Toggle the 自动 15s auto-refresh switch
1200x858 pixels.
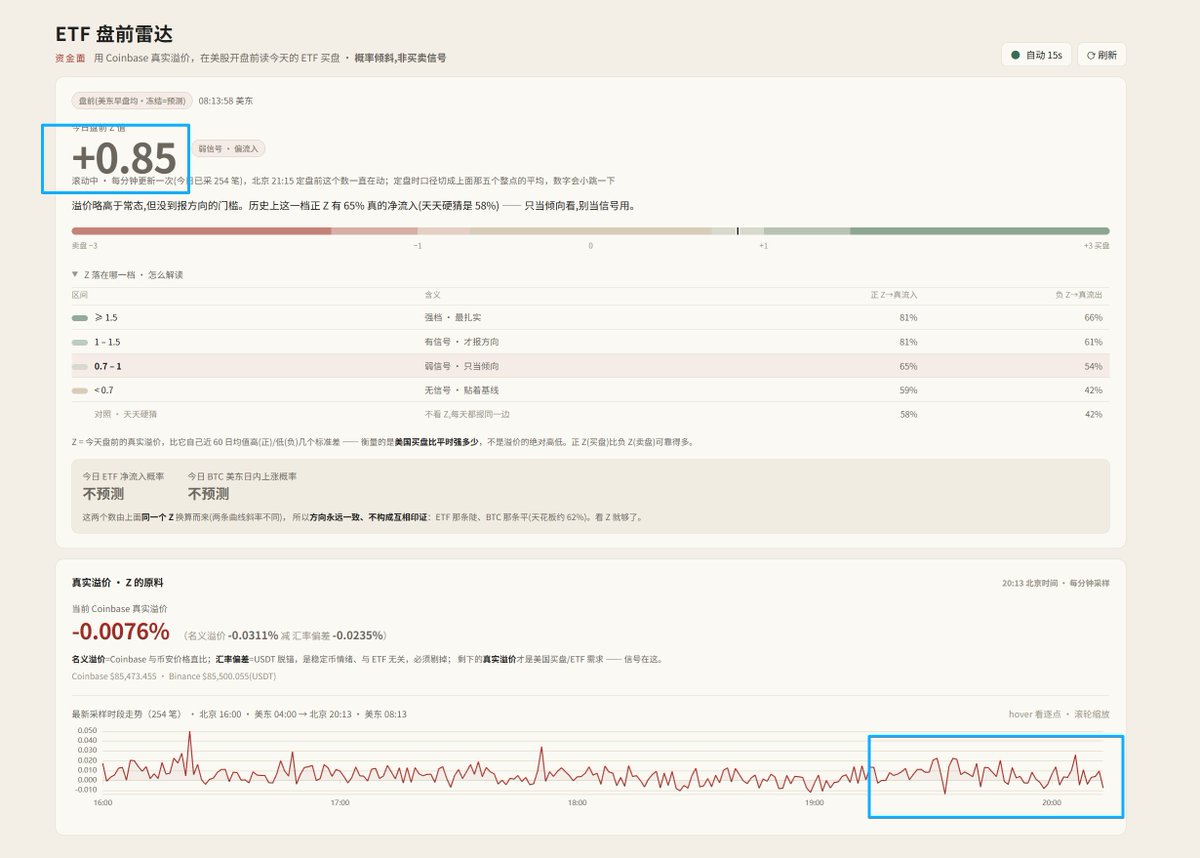[1036, 55]
